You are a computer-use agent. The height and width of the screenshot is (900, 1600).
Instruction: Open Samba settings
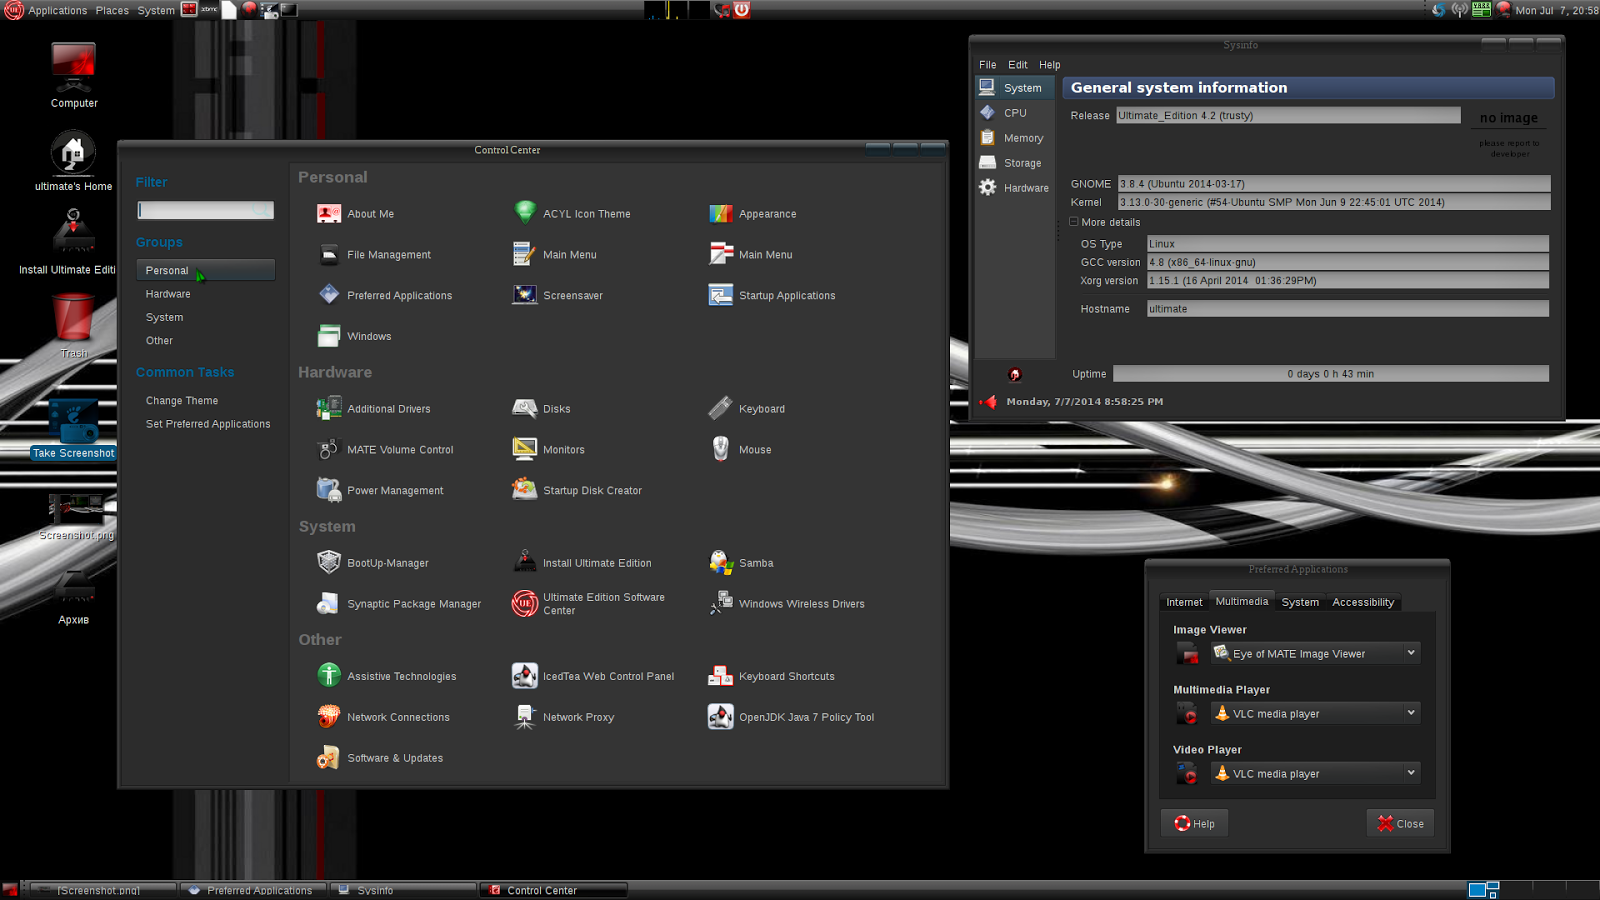(742, 563)
